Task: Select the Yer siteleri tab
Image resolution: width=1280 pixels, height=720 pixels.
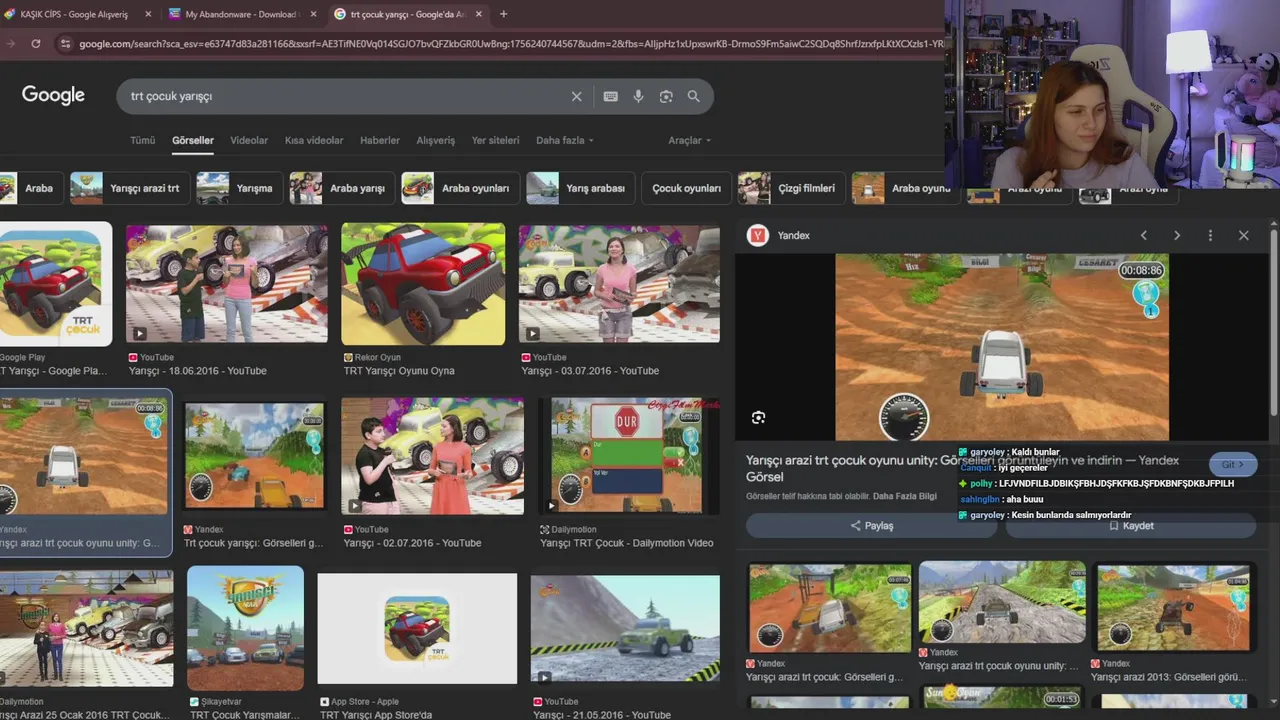Action: point(495,141)
